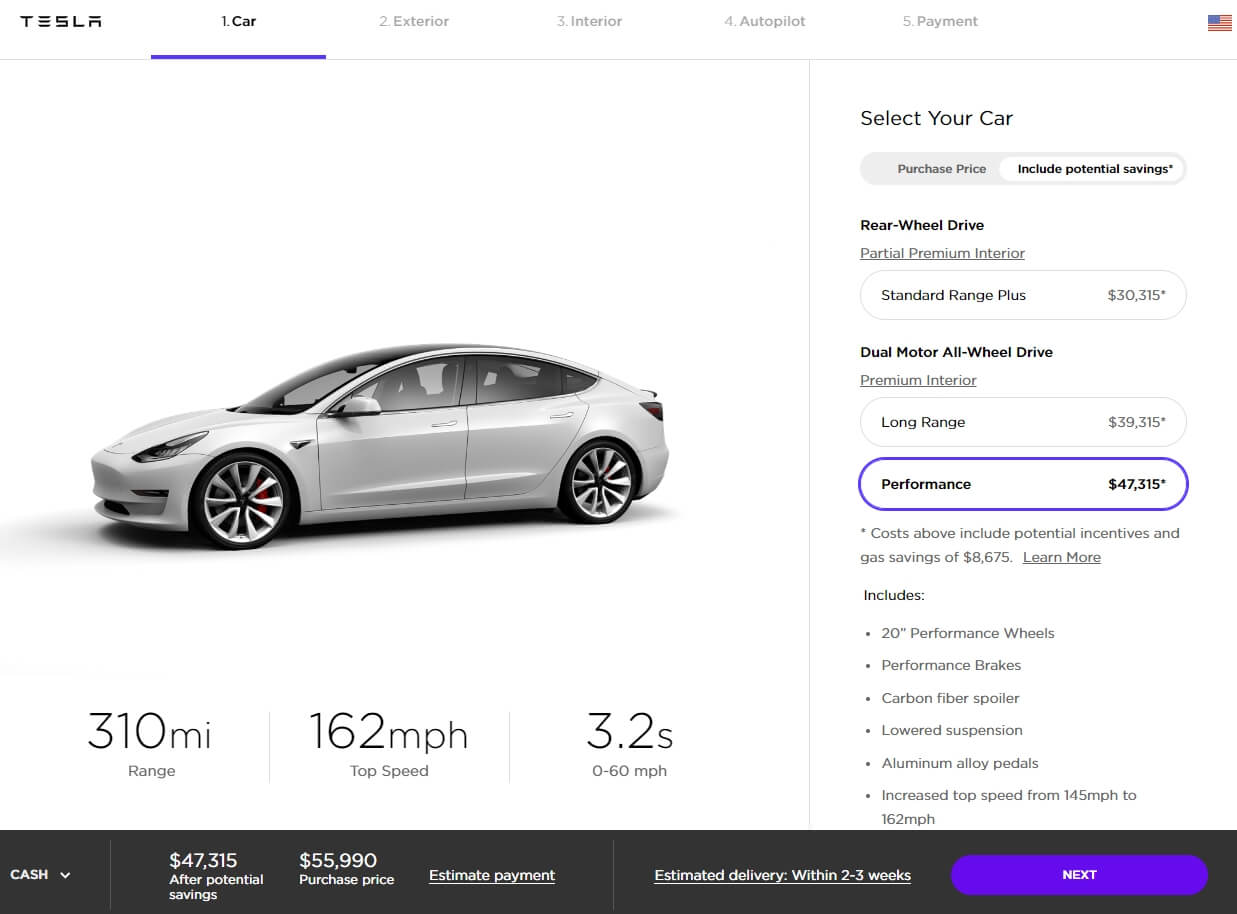Image resolution: width=1237 pixels, height=914 pixels.
Task: Go to the 3. Interior step
Action: [591, 21]
